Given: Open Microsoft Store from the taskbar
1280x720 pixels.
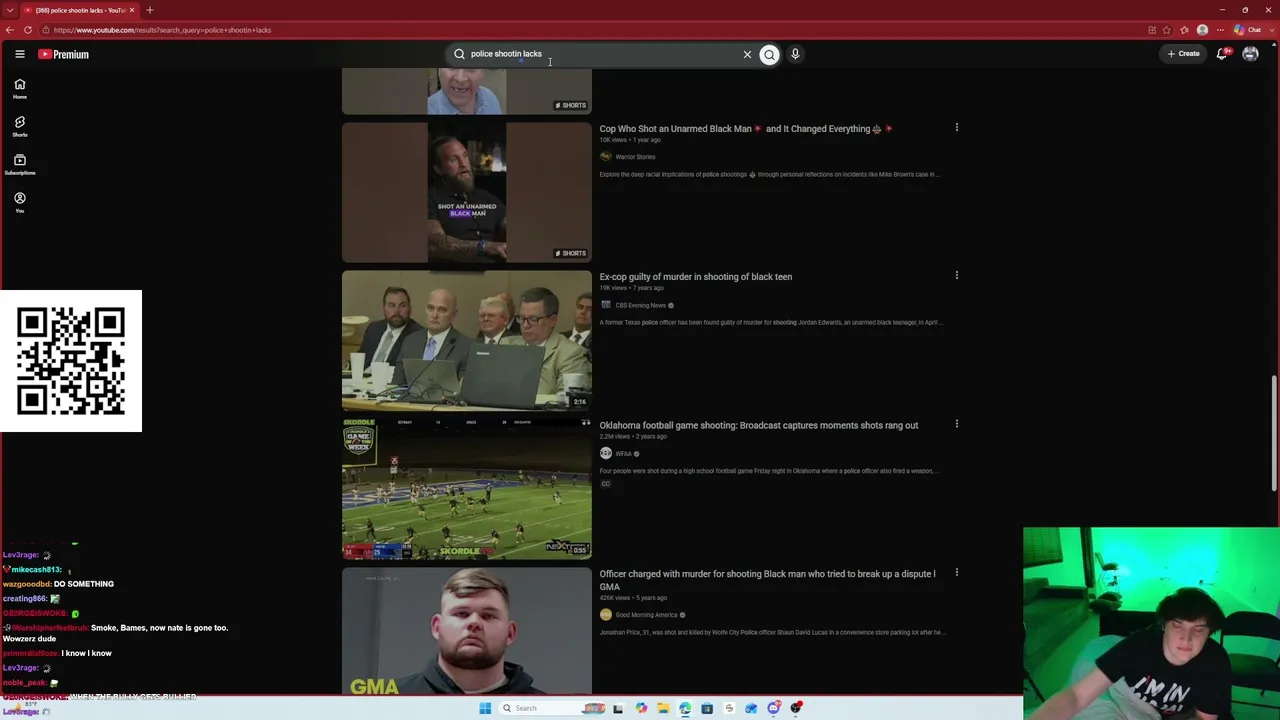Looking at the screenshot, I should tap(707, 708).
